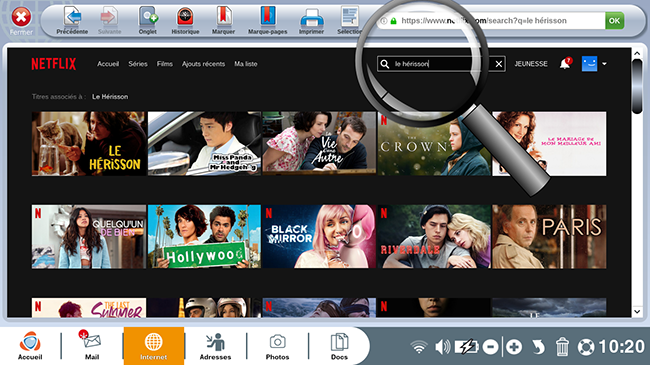Click the blue profile avatar icon
The height and width of the screenshot is (365, 650).
coord(589,64)
